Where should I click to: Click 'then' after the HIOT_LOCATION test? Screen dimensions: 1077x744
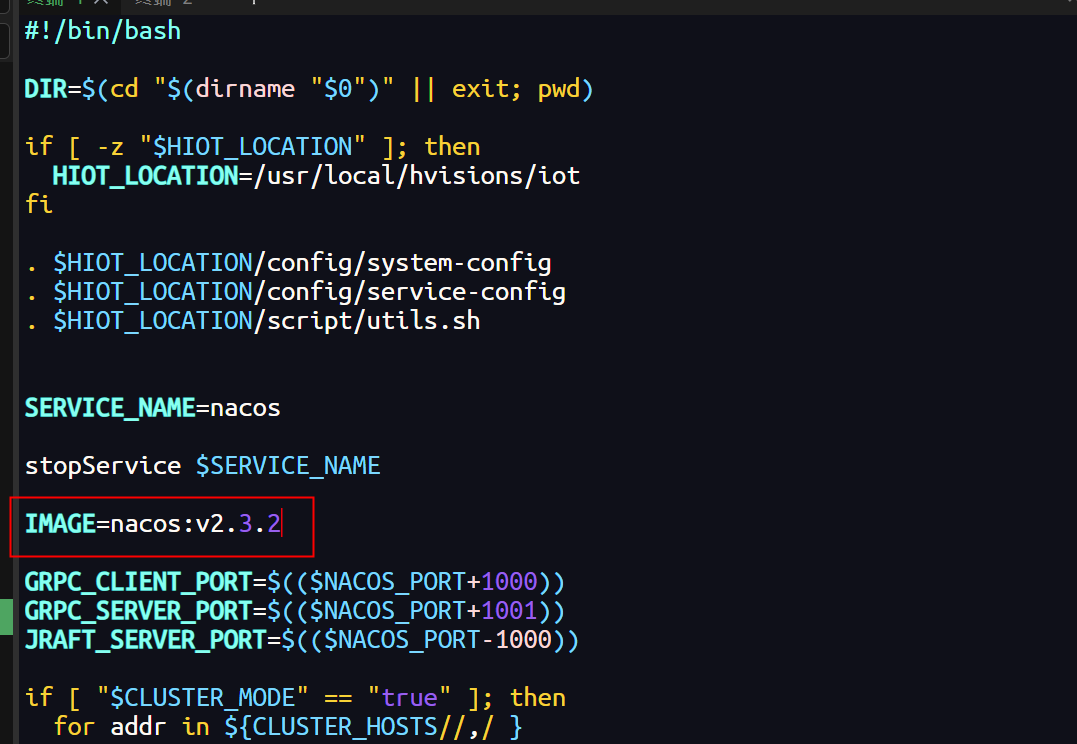(452, 147)
